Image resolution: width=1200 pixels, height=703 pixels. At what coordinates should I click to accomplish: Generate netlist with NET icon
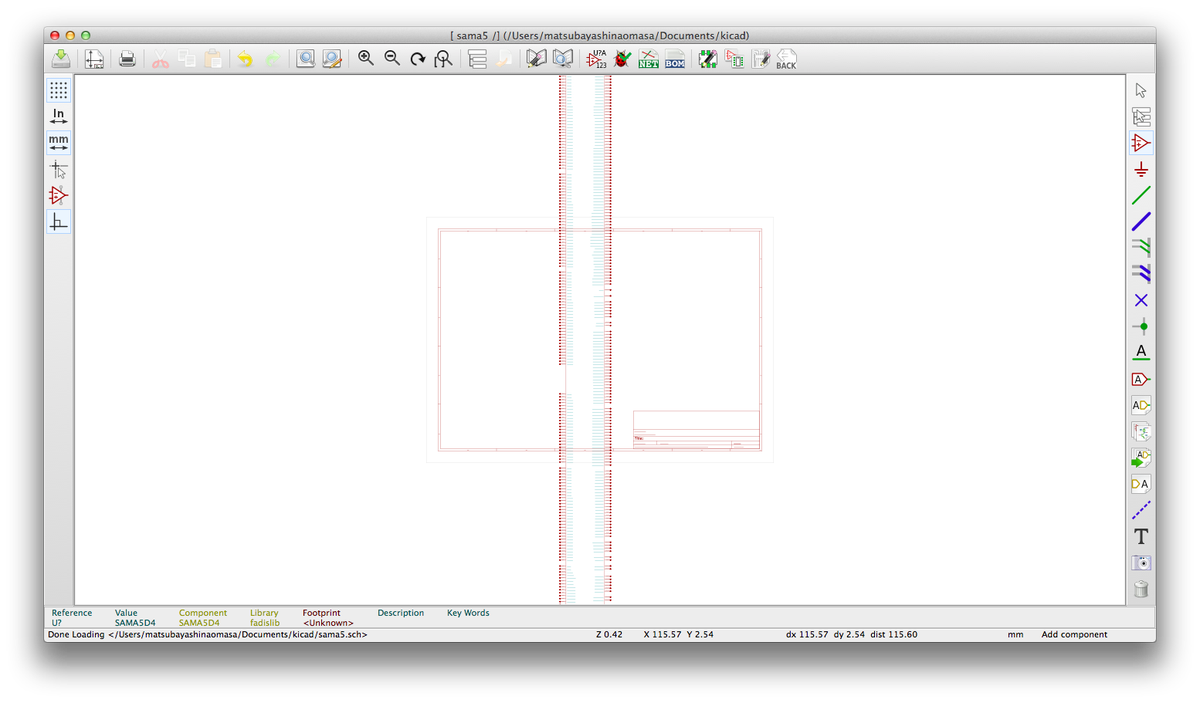tap(649, 59)
